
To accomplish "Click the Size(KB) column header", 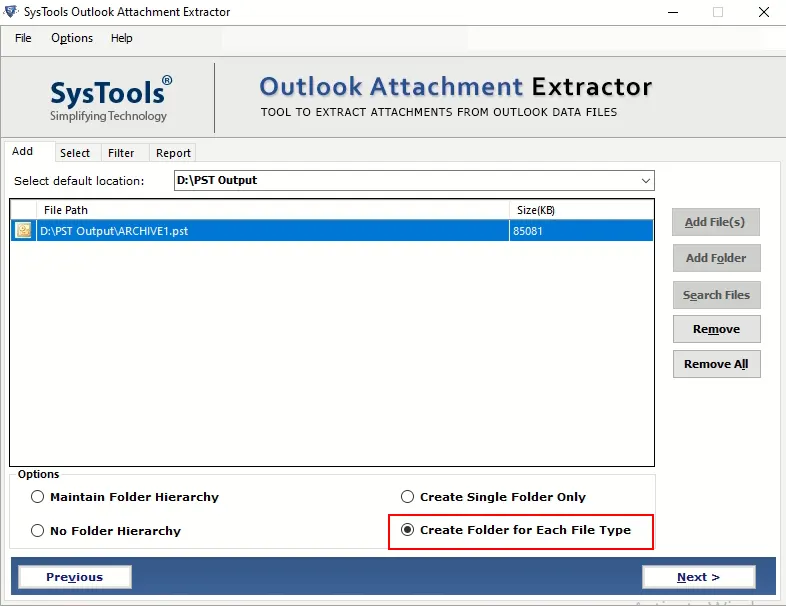I will [x=581, y=210].
